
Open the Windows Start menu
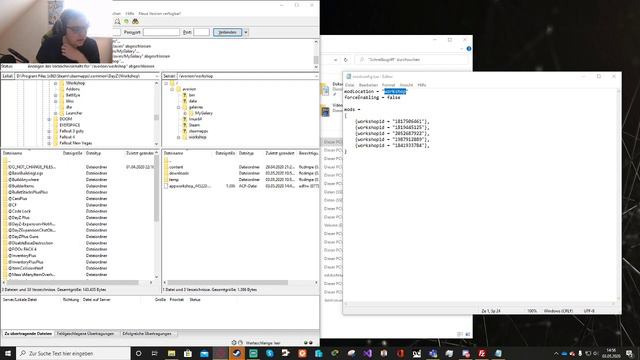pos(8,353)
